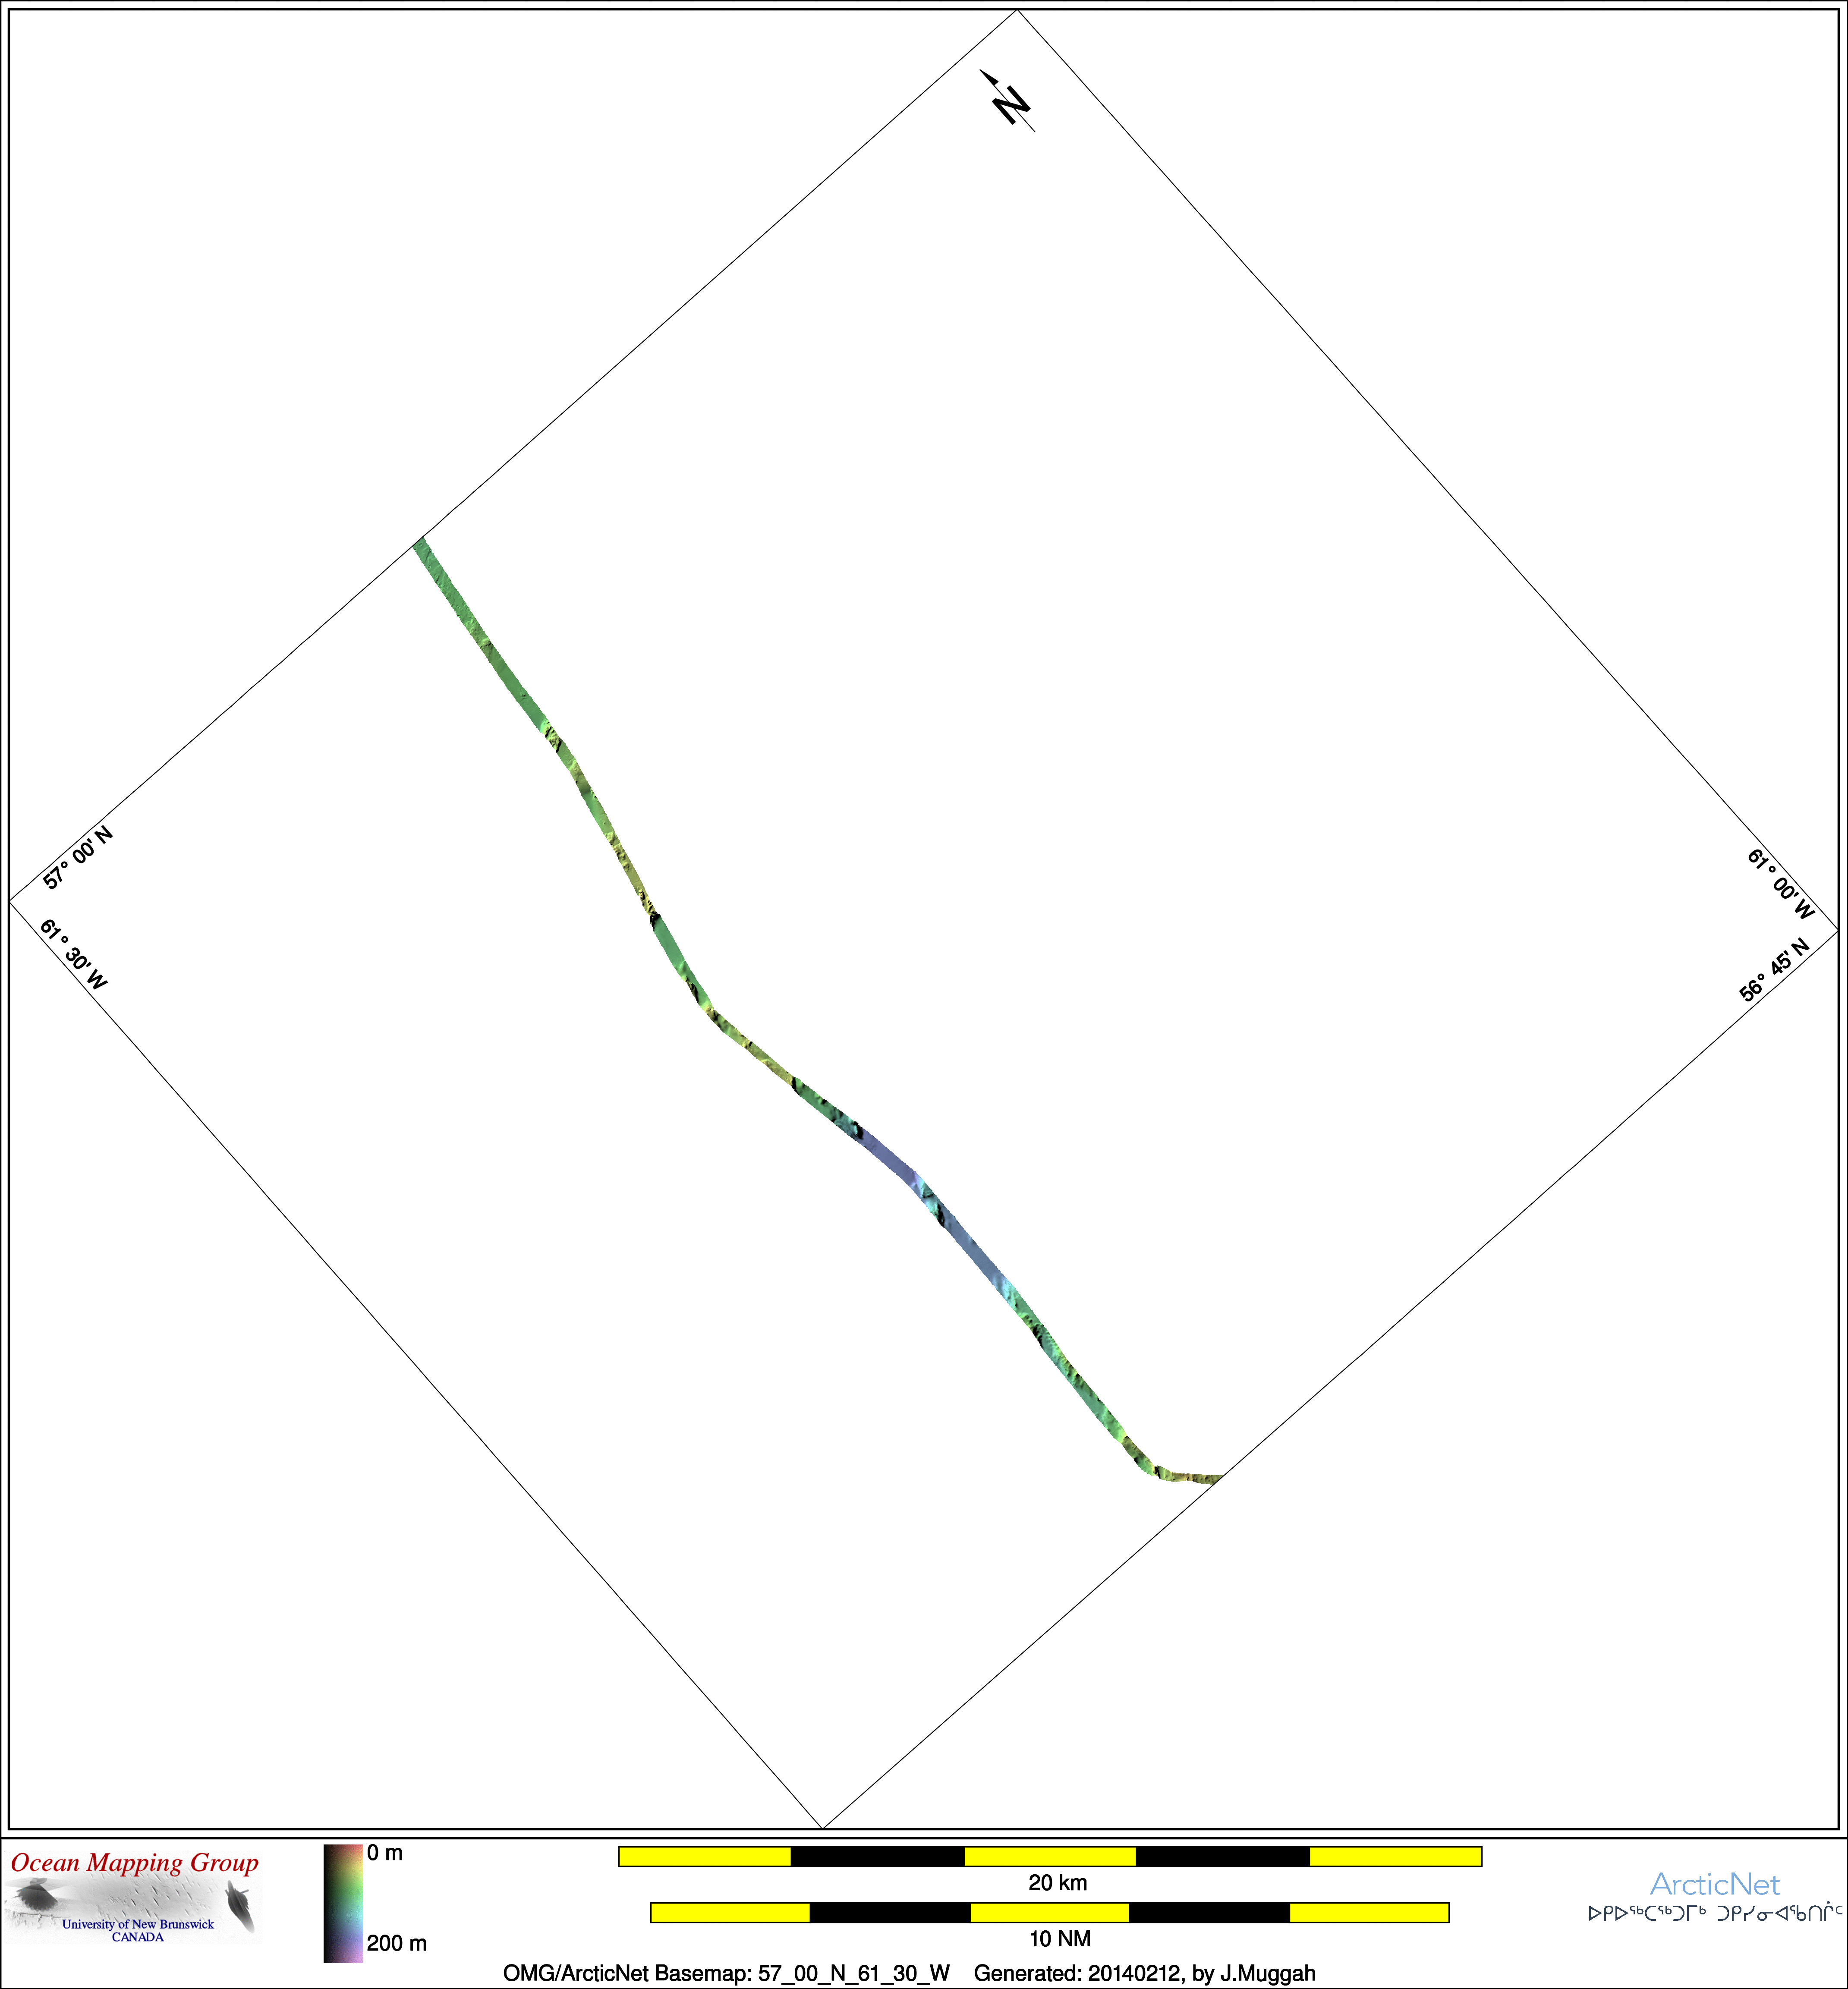This screenshot has height=1989, width=1848.
Task: Click the 0 m depth label
Action: click(385, 1853)
